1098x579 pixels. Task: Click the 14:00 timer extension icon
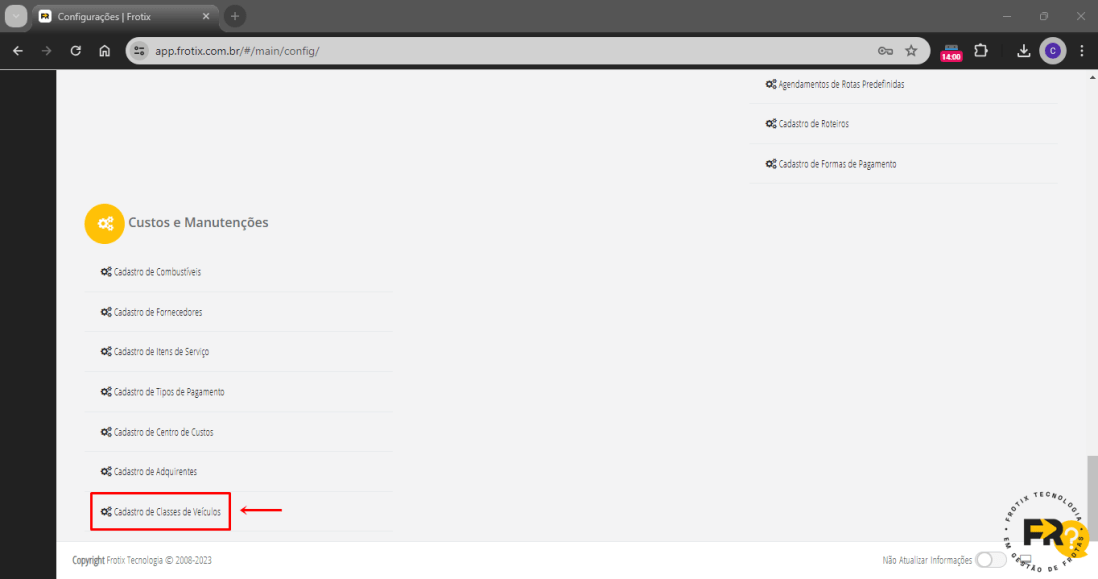click(950, 52)
